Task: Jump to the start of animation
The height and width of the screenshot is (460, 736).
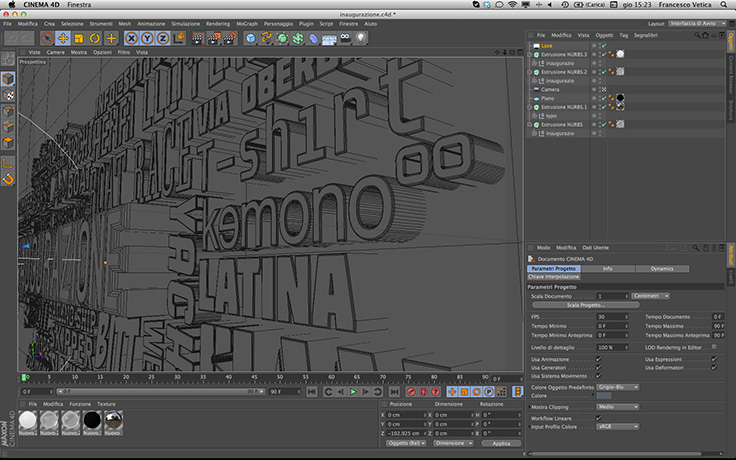Action: (x=312, y=391)
